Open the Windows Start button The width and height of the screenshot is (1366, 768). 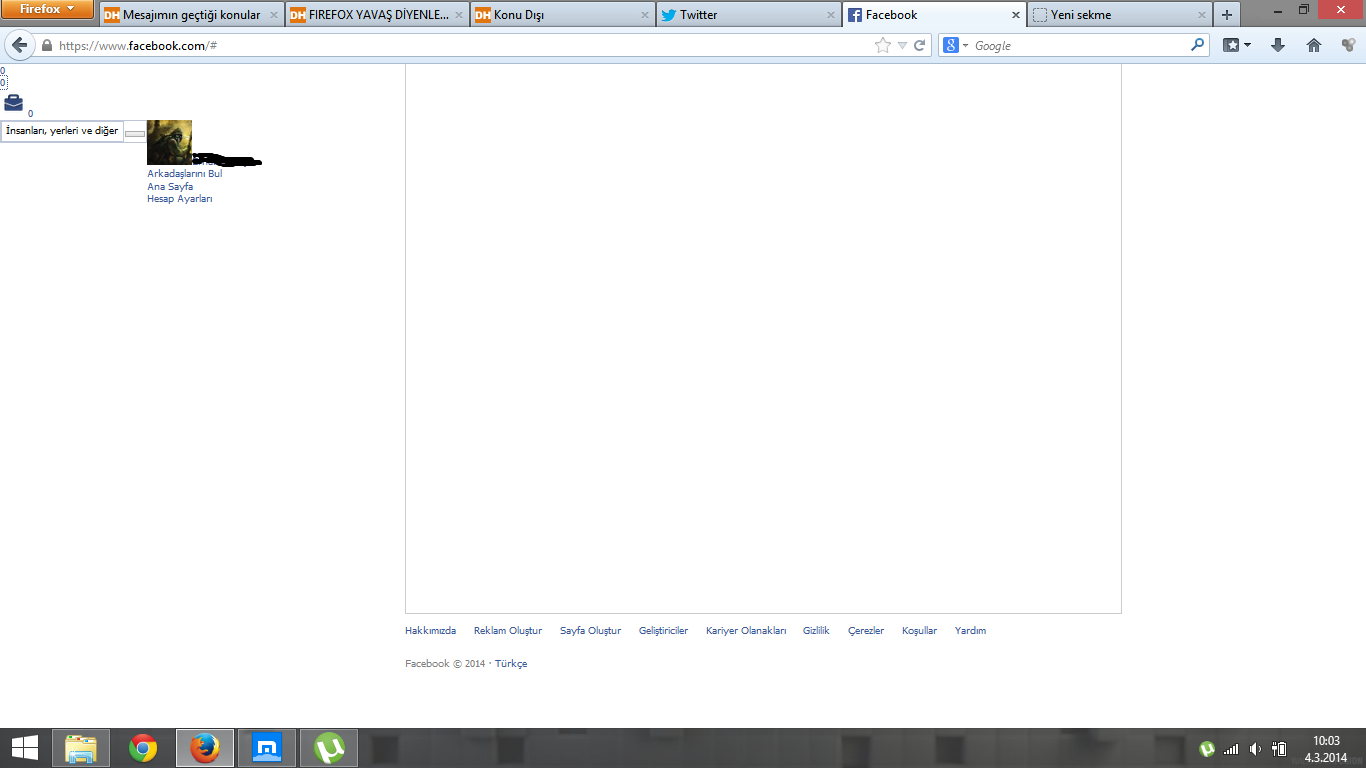click(25, 748)
